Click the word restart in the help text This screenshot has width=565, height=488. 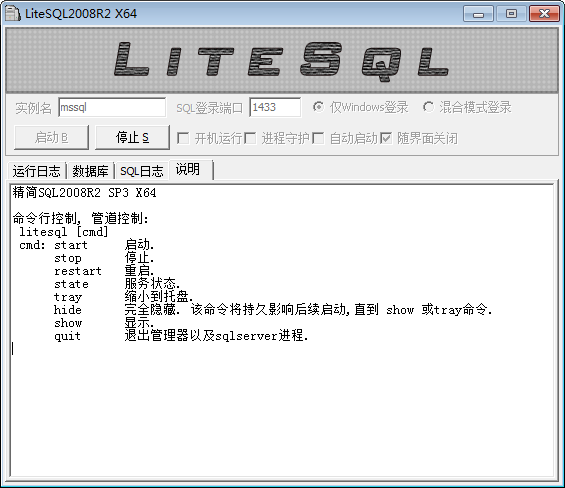[78, 271]
